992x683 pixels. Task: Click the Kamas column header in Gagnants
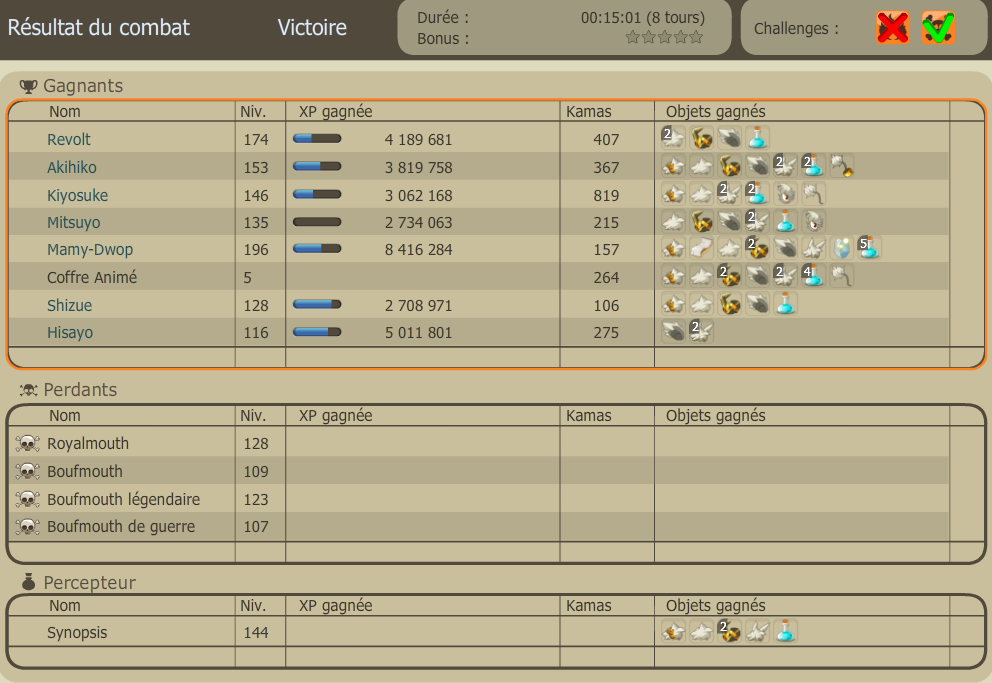(588, 112)
